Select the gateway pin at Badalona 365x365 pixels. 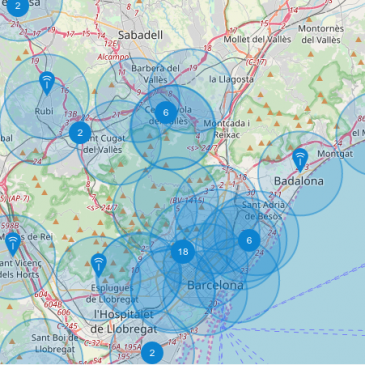pos(300,160)
